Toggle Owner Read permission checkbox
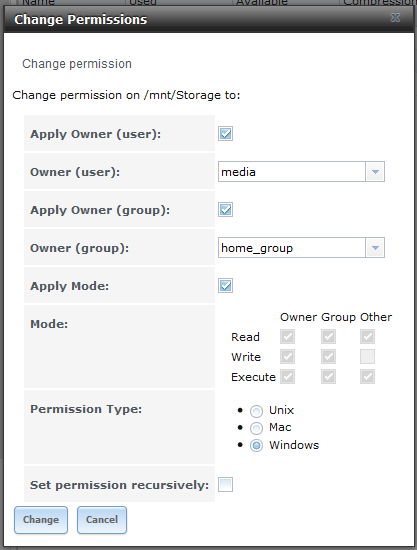 [x=287, y=337]
